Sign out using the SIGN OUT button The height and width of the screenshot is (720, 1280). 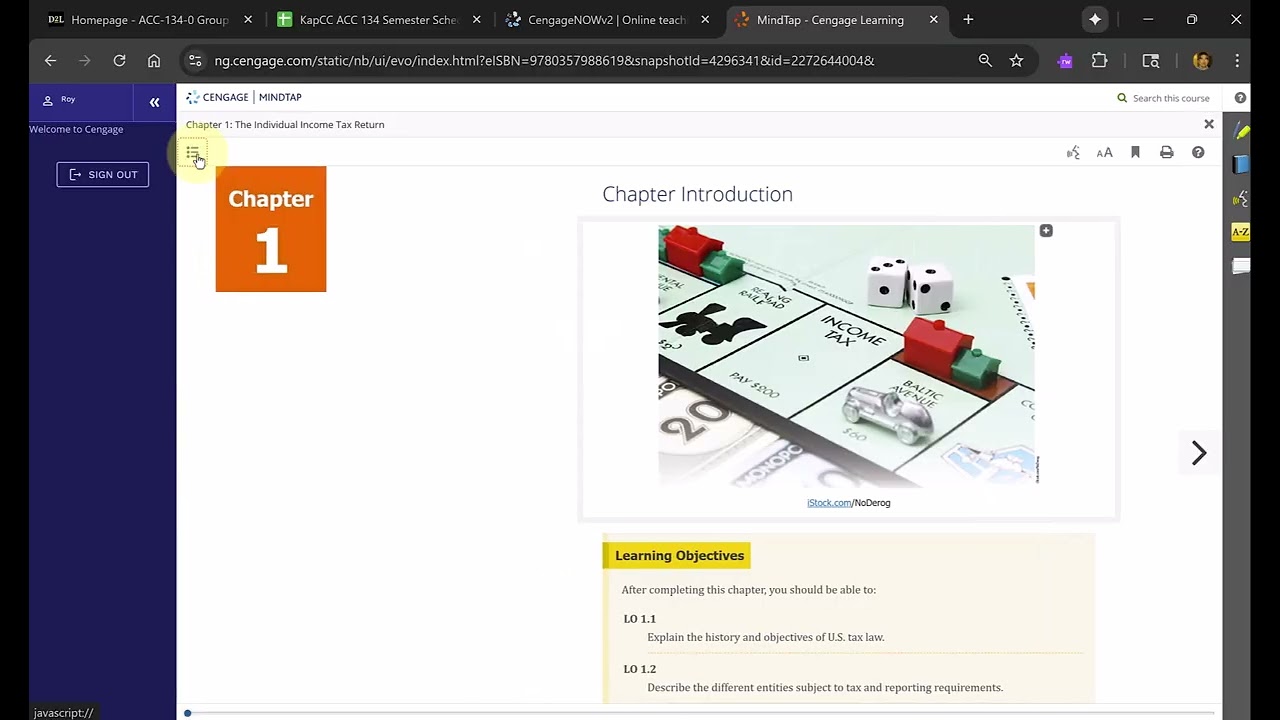tap(103, 174)
